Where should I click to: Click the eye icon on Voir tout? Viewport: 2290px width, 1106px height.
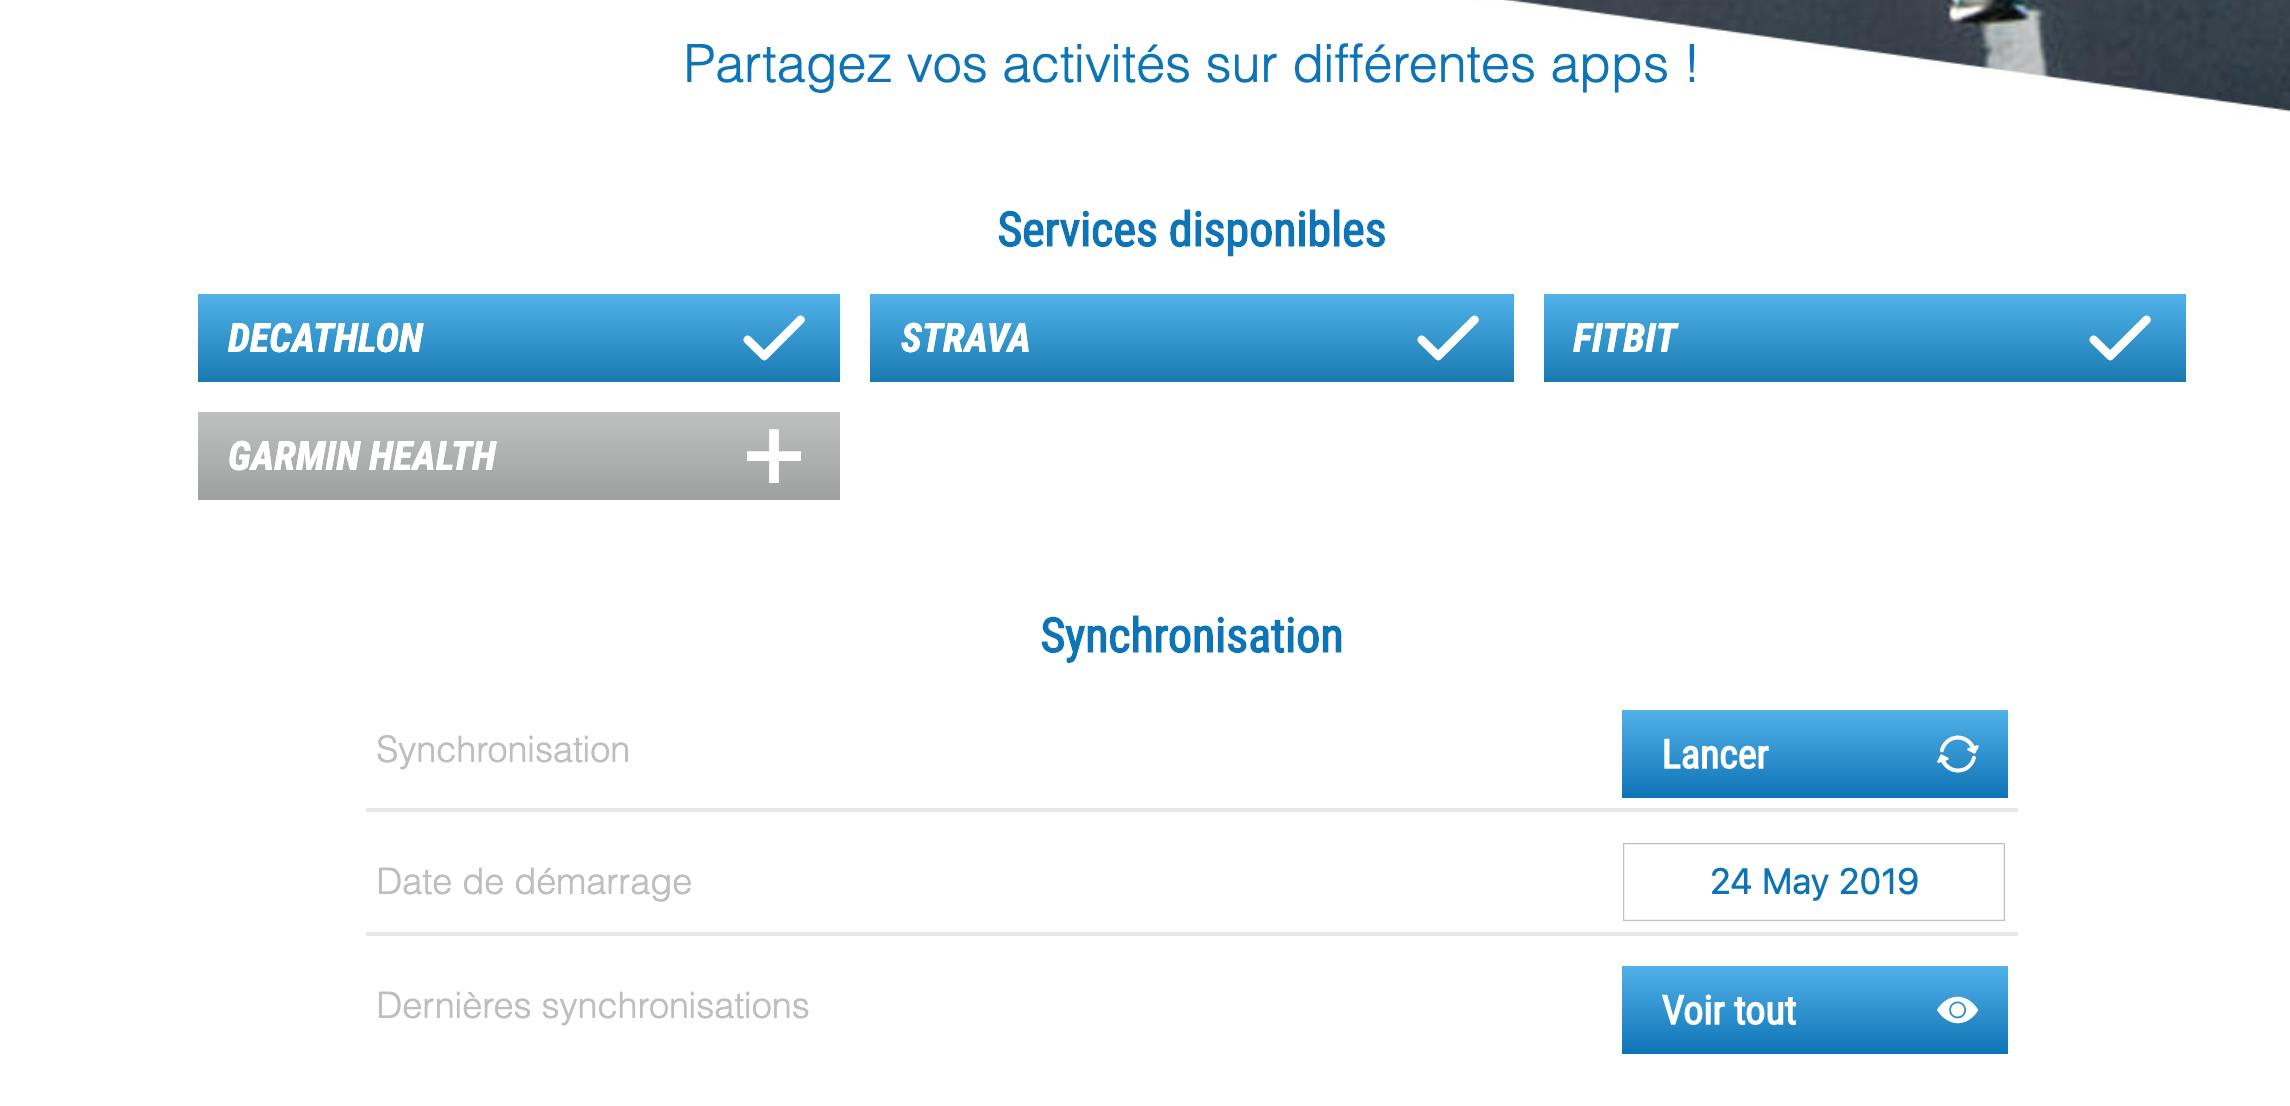pos(1957,1010)
